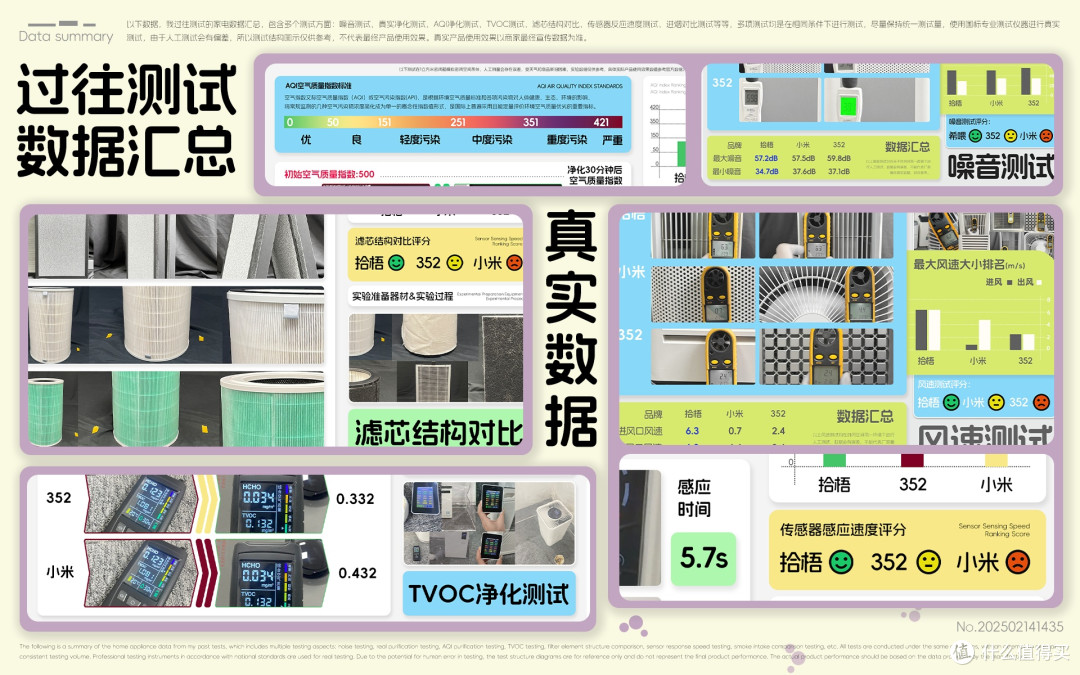This screenshot has width=1080, height=675.
Task: Choose red face by 小米 in 传感器感应速度评分
Action: (x=1017, y=562)
